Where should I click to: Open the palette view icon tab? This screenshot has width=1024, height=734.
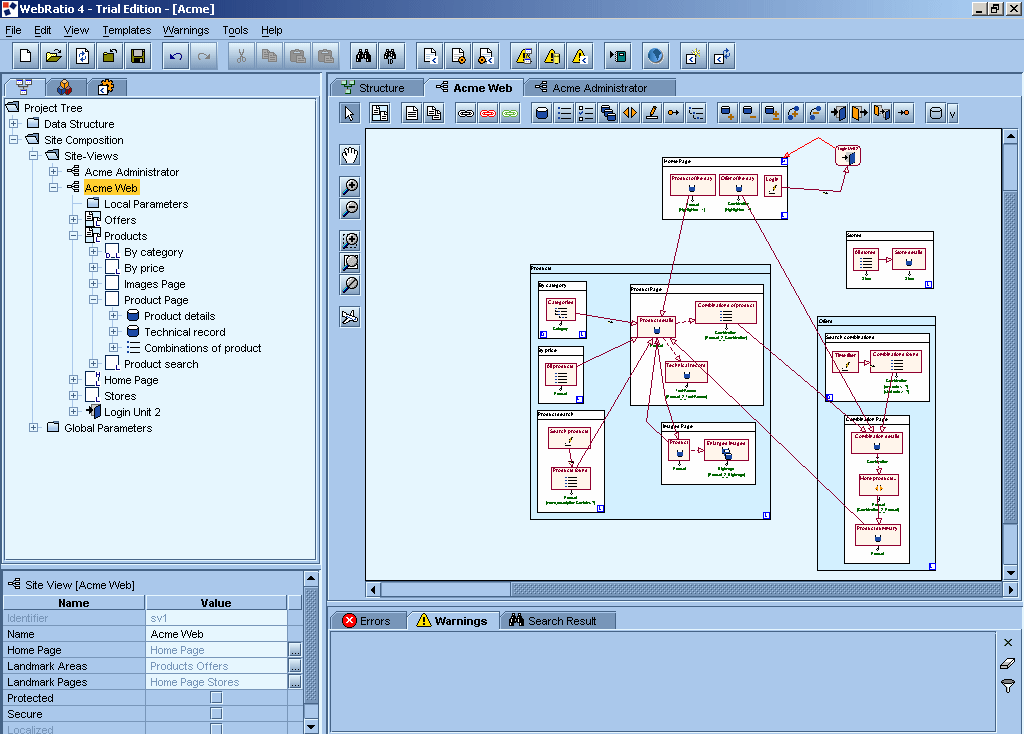click(x=65, y=87)
